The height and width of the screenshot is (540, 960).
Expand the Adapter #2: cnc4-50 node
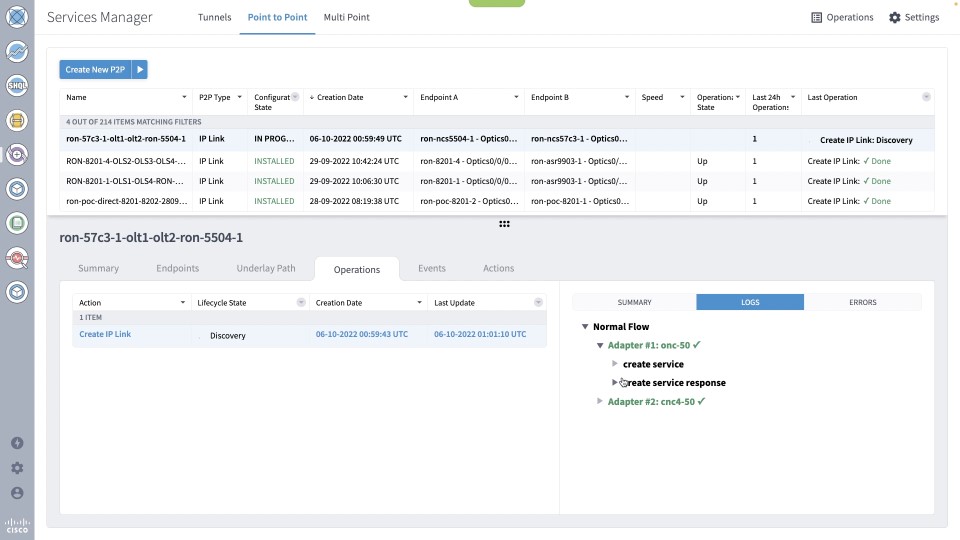[600, 402]
